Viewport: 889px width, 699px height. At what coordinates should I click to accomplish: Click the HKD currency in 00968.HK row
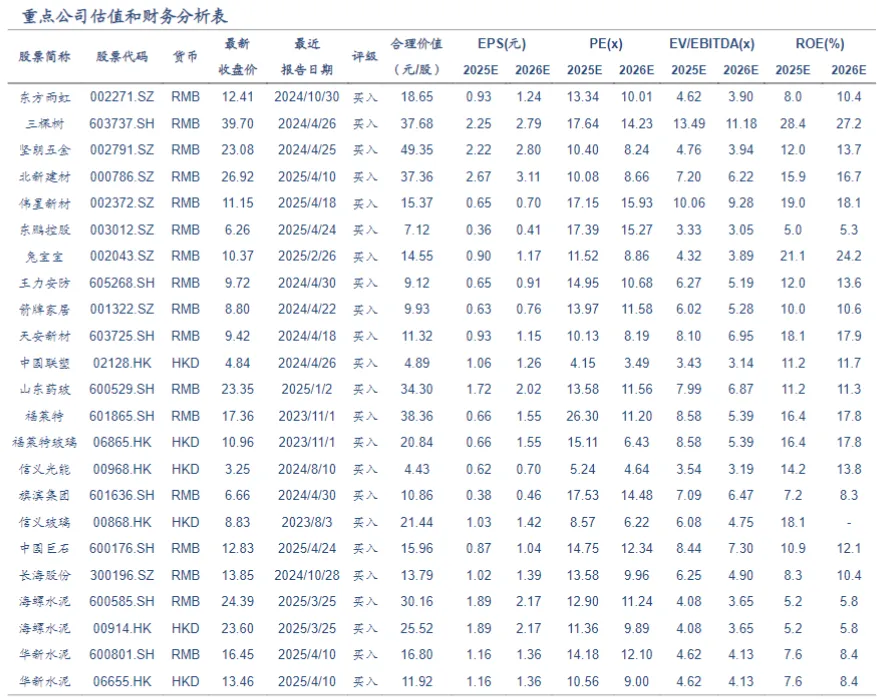click(x=185, y=469)
